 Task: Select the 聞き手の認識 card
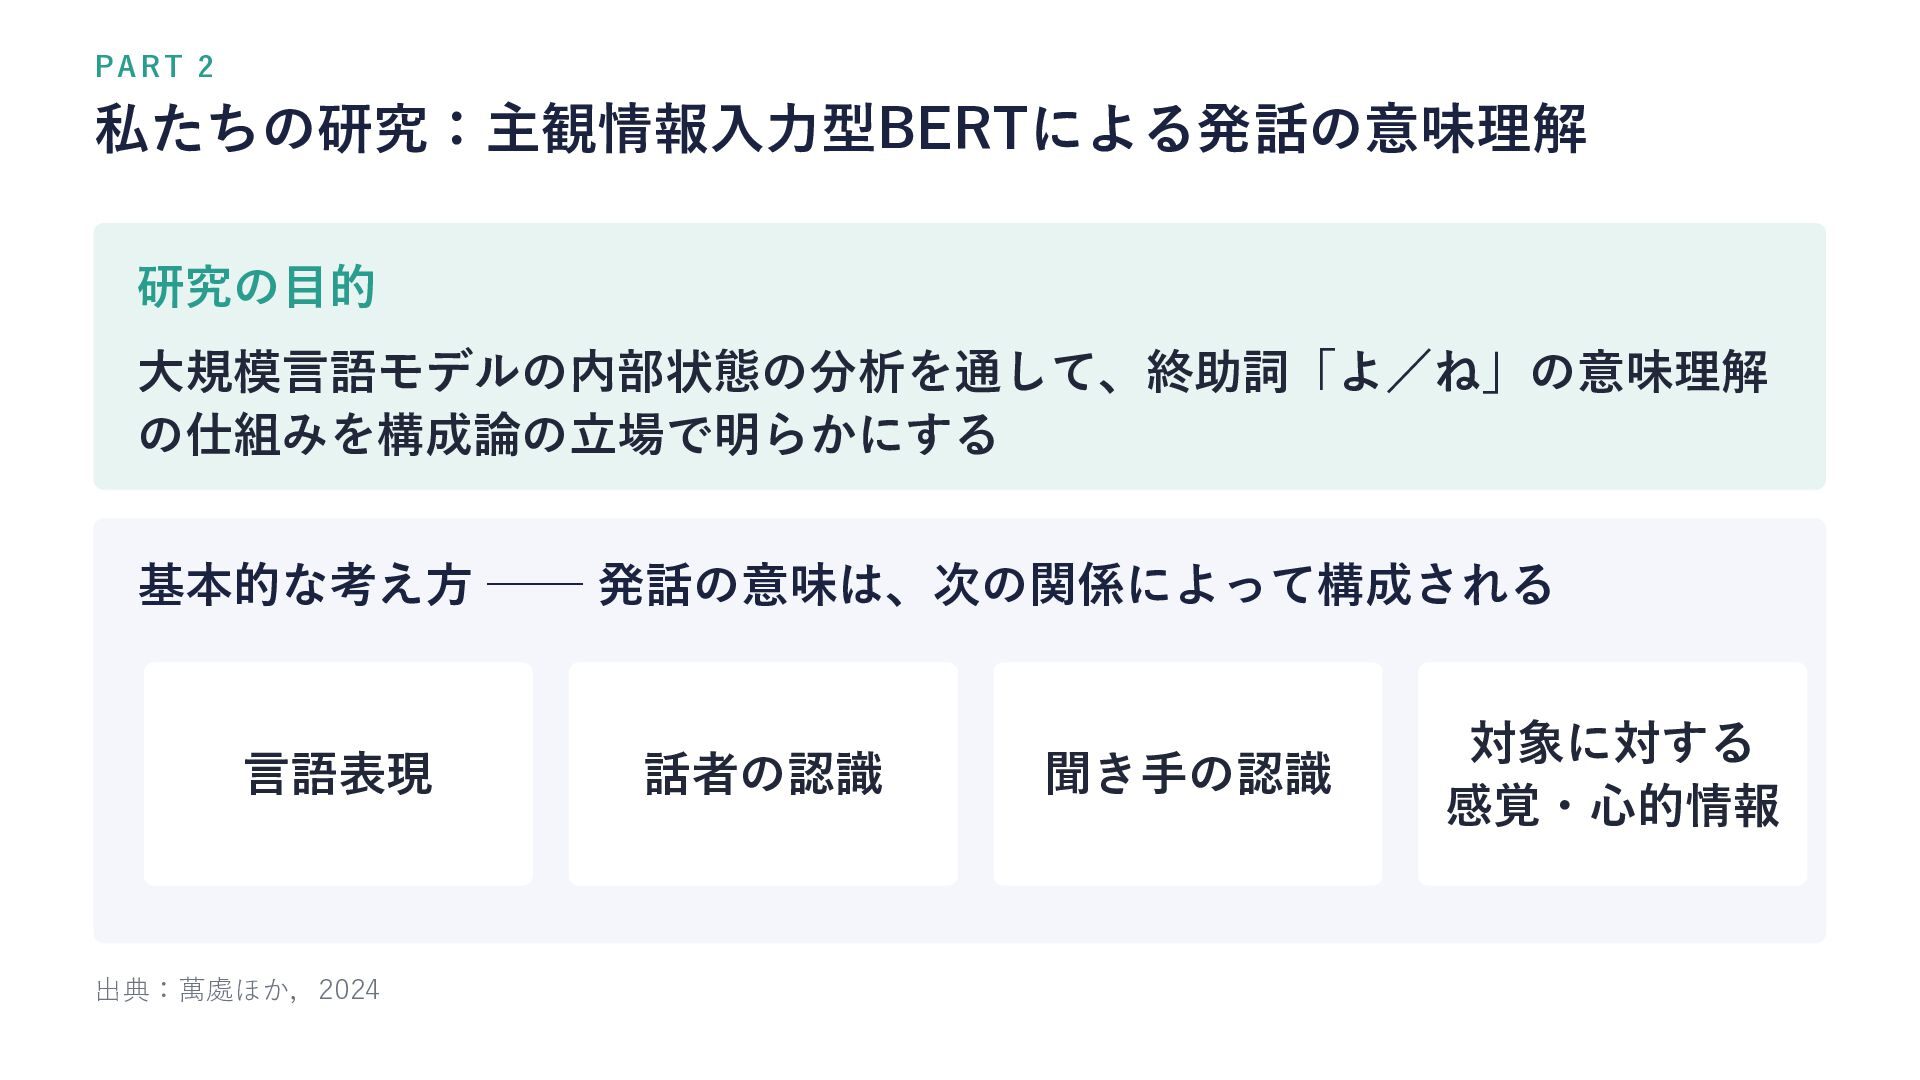pyautogui.click(x=1188, y=774)
